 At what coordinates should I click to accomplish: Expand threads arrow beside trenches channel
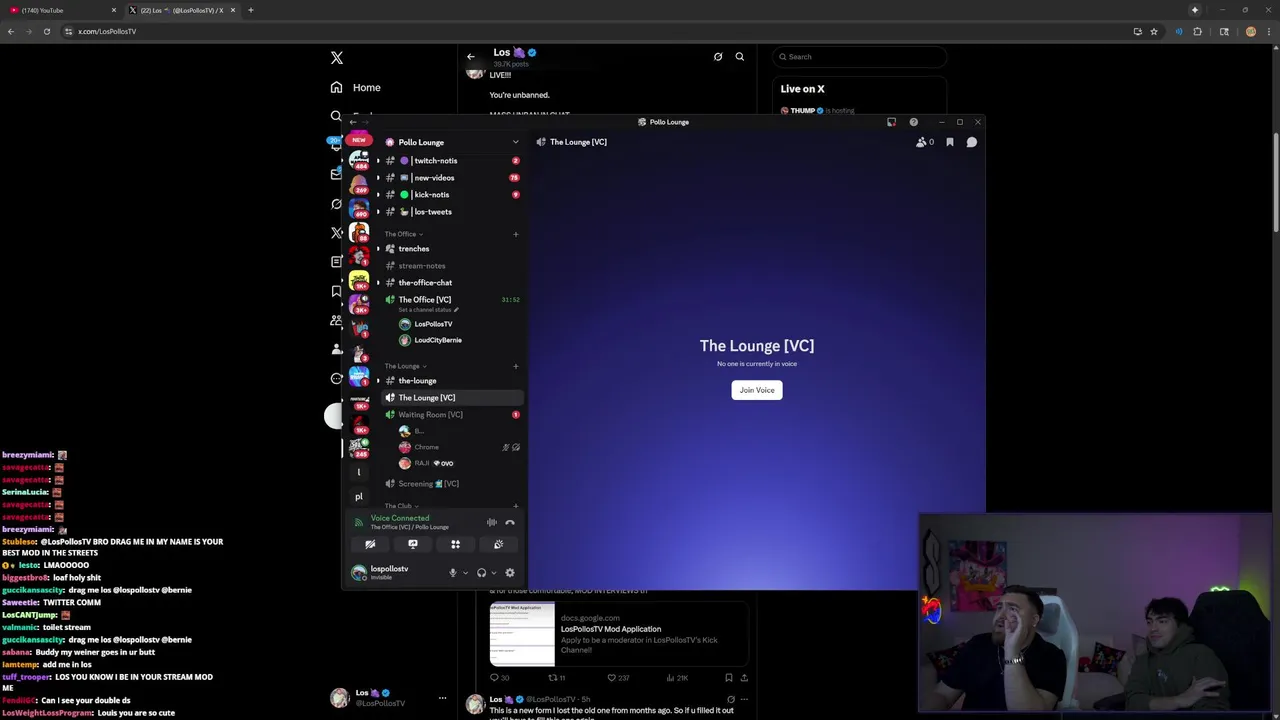click(378, 249)
